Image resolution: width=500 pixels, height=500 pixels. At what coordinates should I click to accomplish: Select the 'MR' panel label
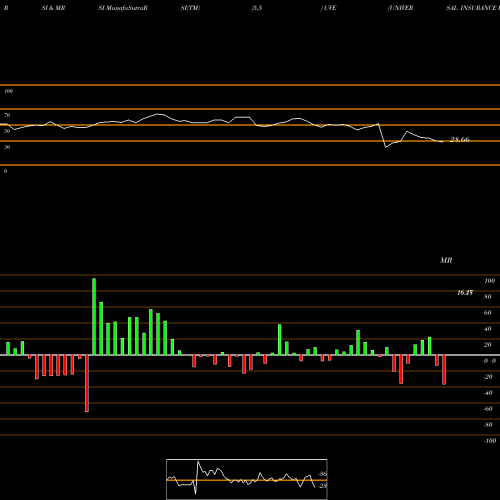point(446,260)
